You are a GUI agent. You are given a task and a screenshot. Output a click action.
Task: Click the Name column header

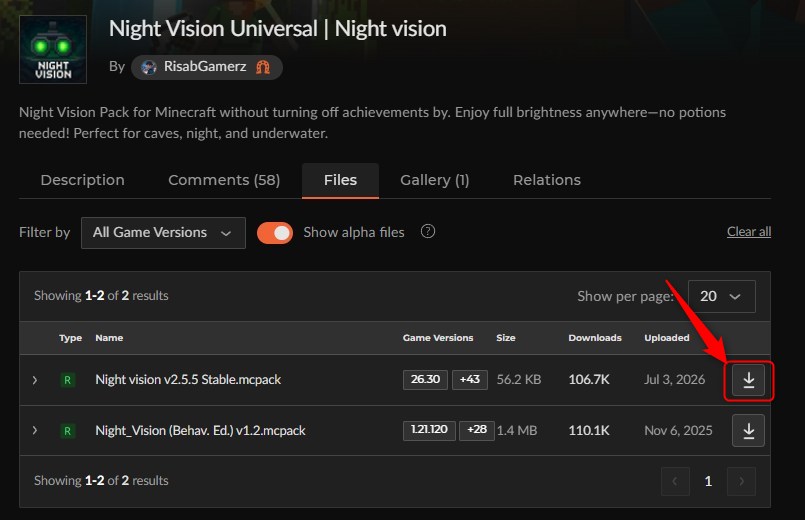[x=109, y=338]
